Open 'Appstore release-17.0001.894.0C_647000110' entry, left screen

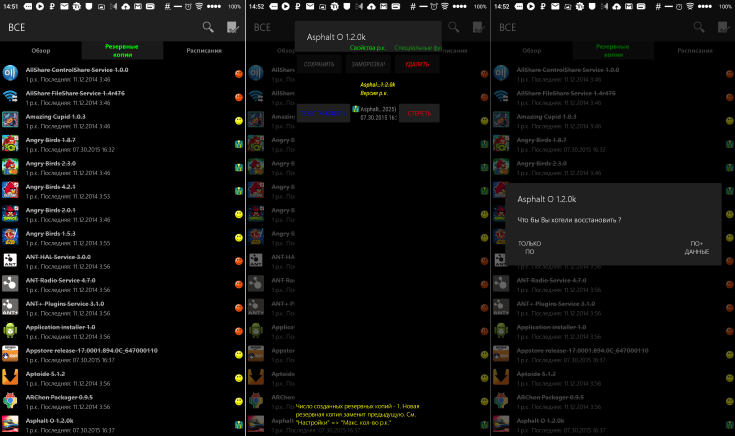coord(122,355)
